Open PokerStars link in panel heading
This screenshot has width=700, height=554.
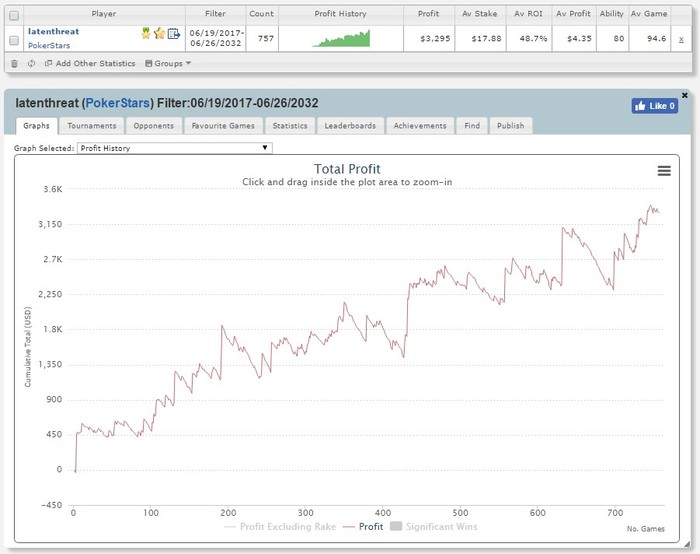point(117,103)
